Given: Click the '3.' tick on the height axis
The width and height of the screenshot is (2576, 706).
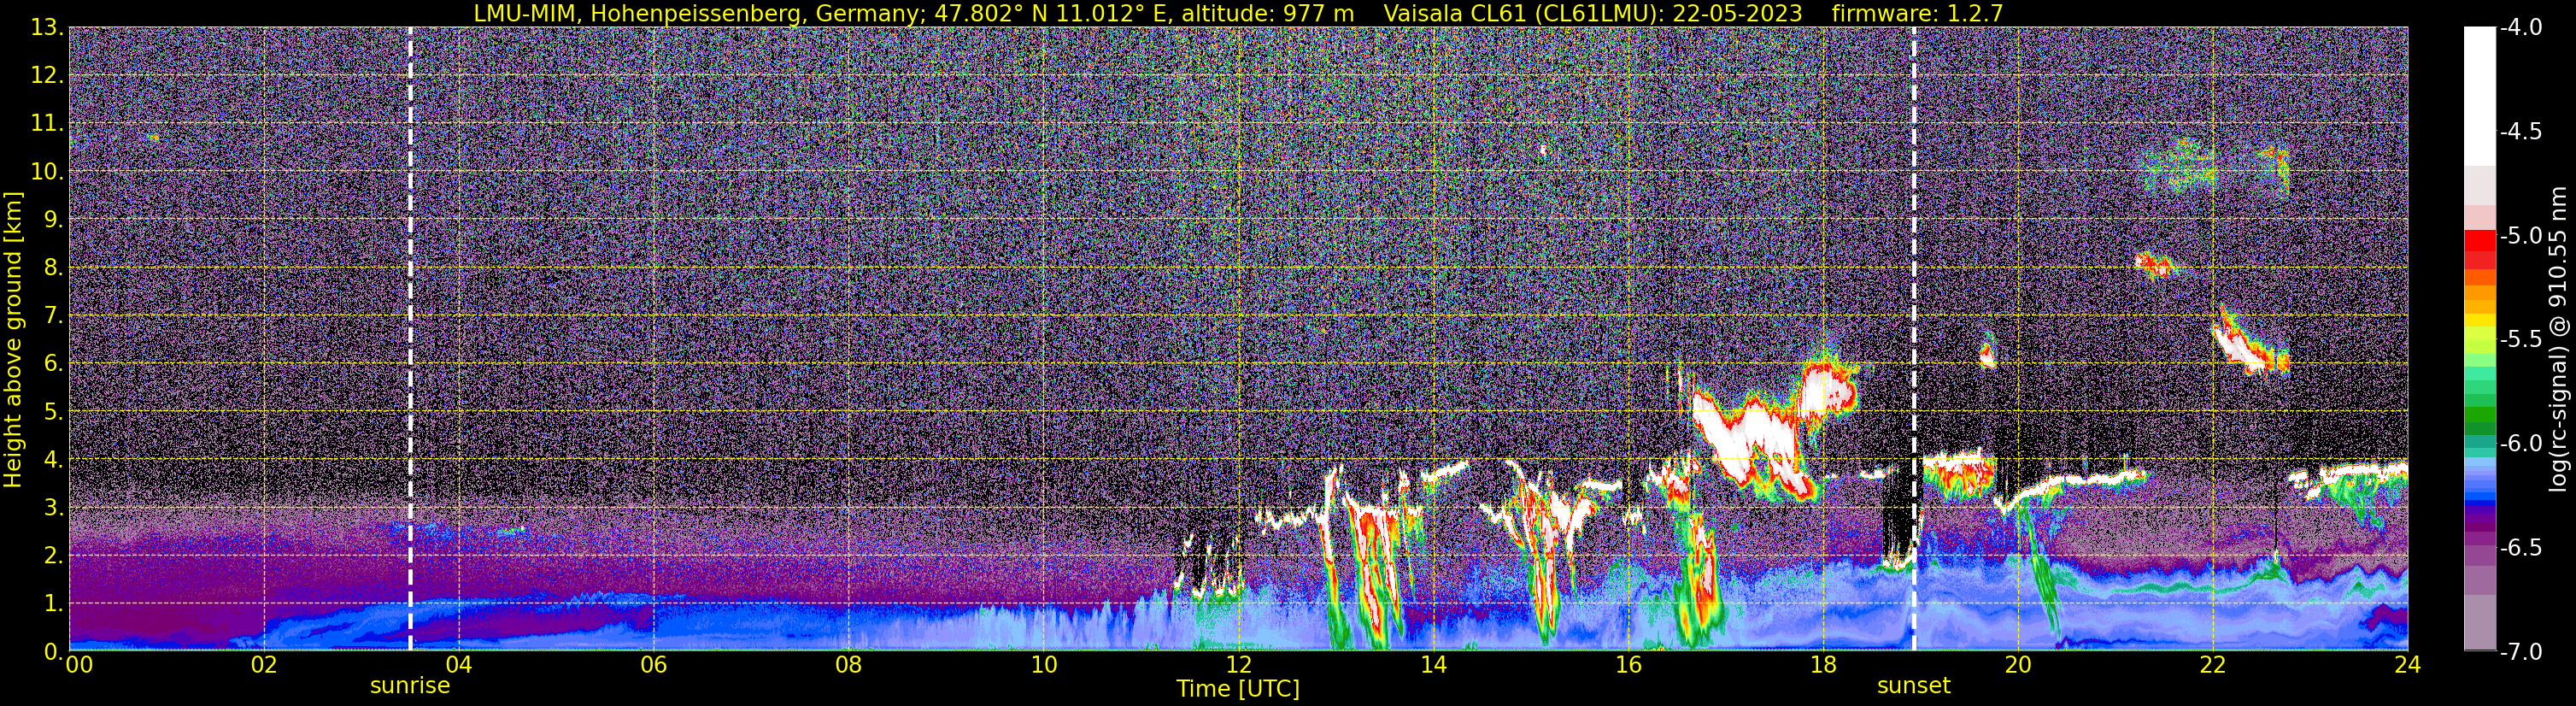Looking at the screenshot, I should click(53, 508).
